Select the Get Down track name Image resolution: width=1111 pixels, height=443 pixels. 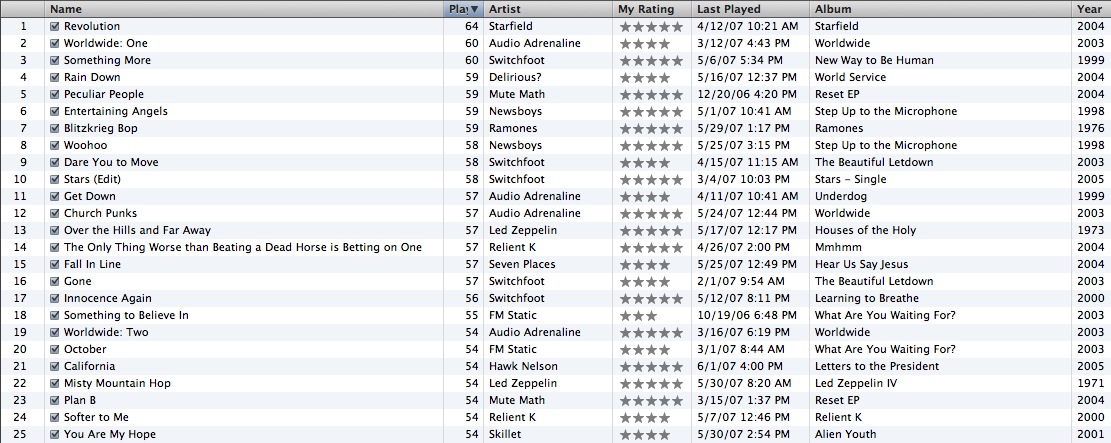pos(89,196)
